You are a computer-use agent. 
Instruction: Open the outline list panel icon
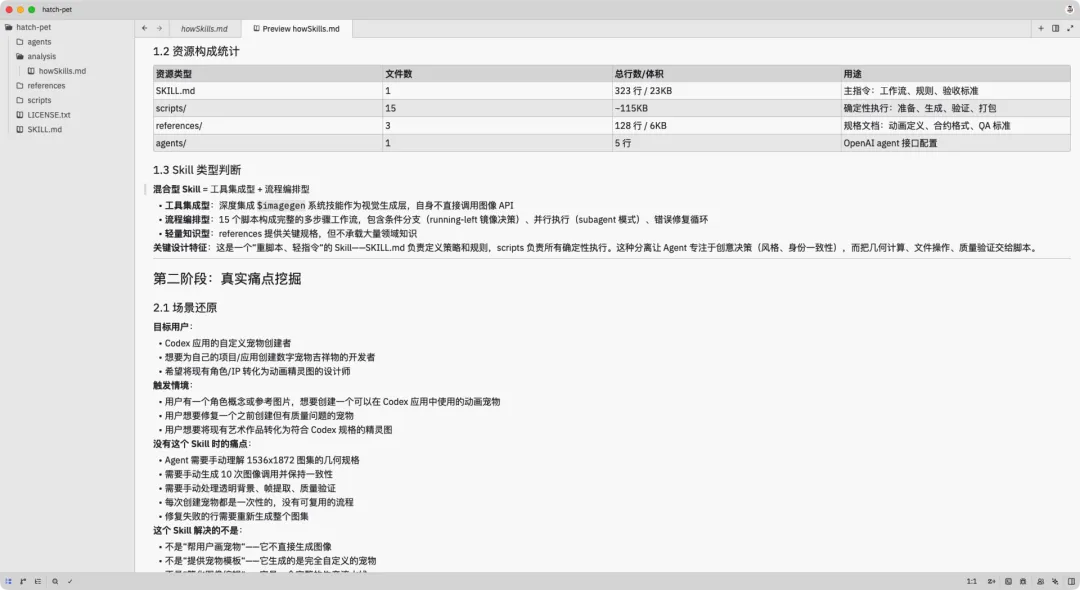point(38,581)
